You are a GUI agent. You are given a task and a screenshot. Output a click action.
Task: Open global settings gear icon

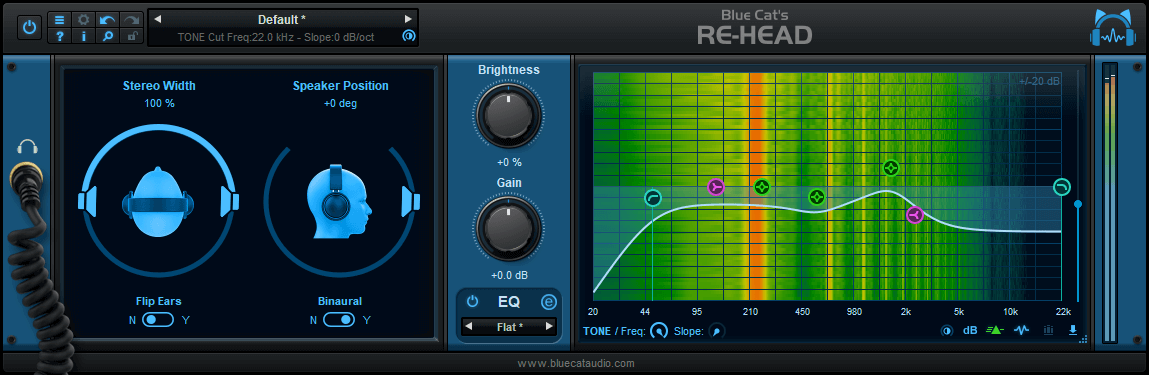84,20
